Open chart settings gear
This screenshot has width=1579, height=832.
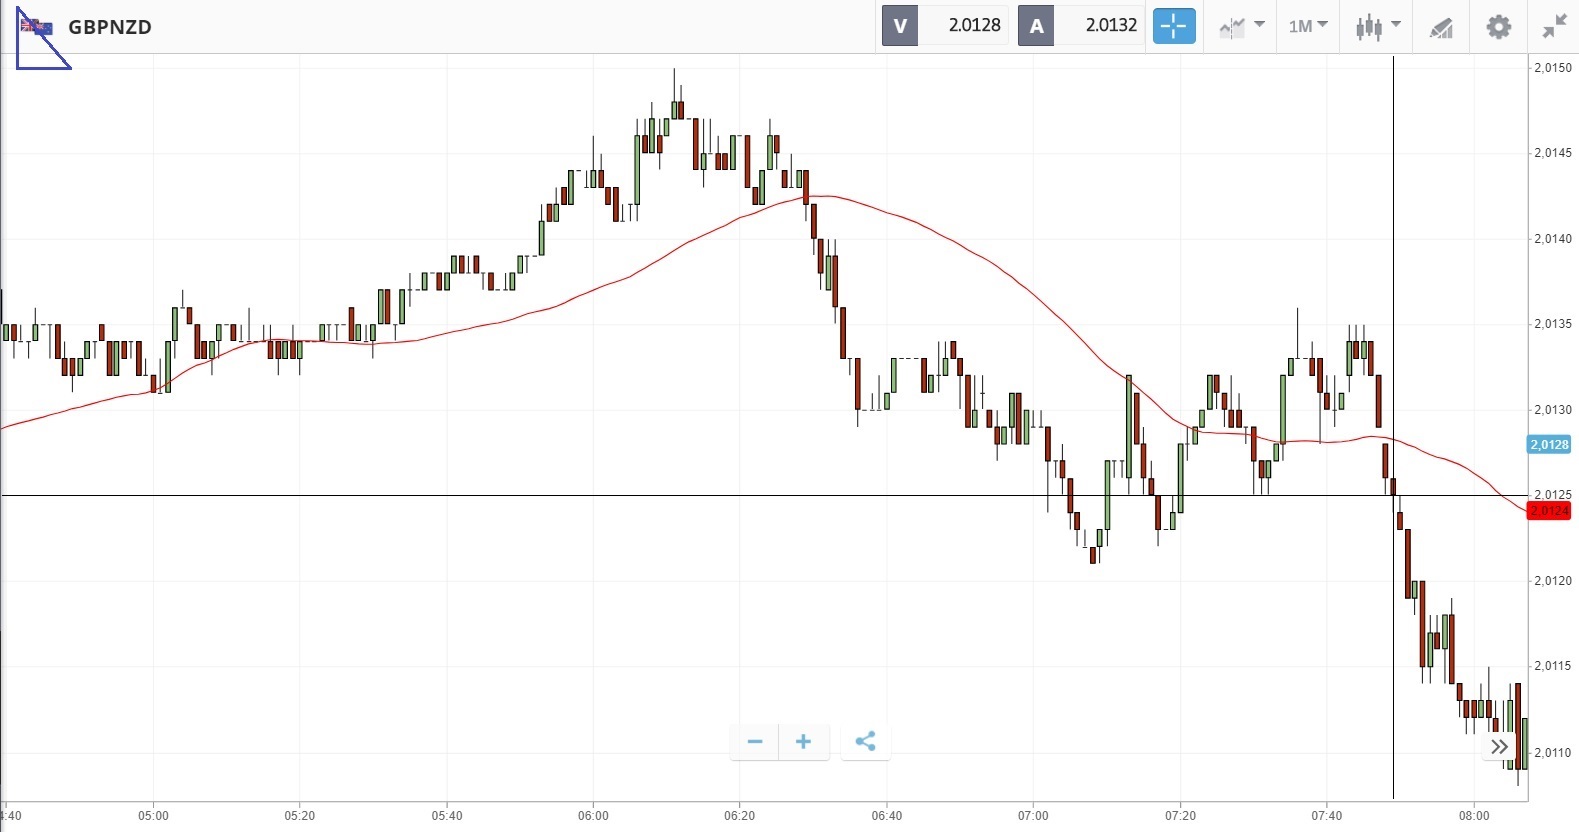tap(1498, 27)
